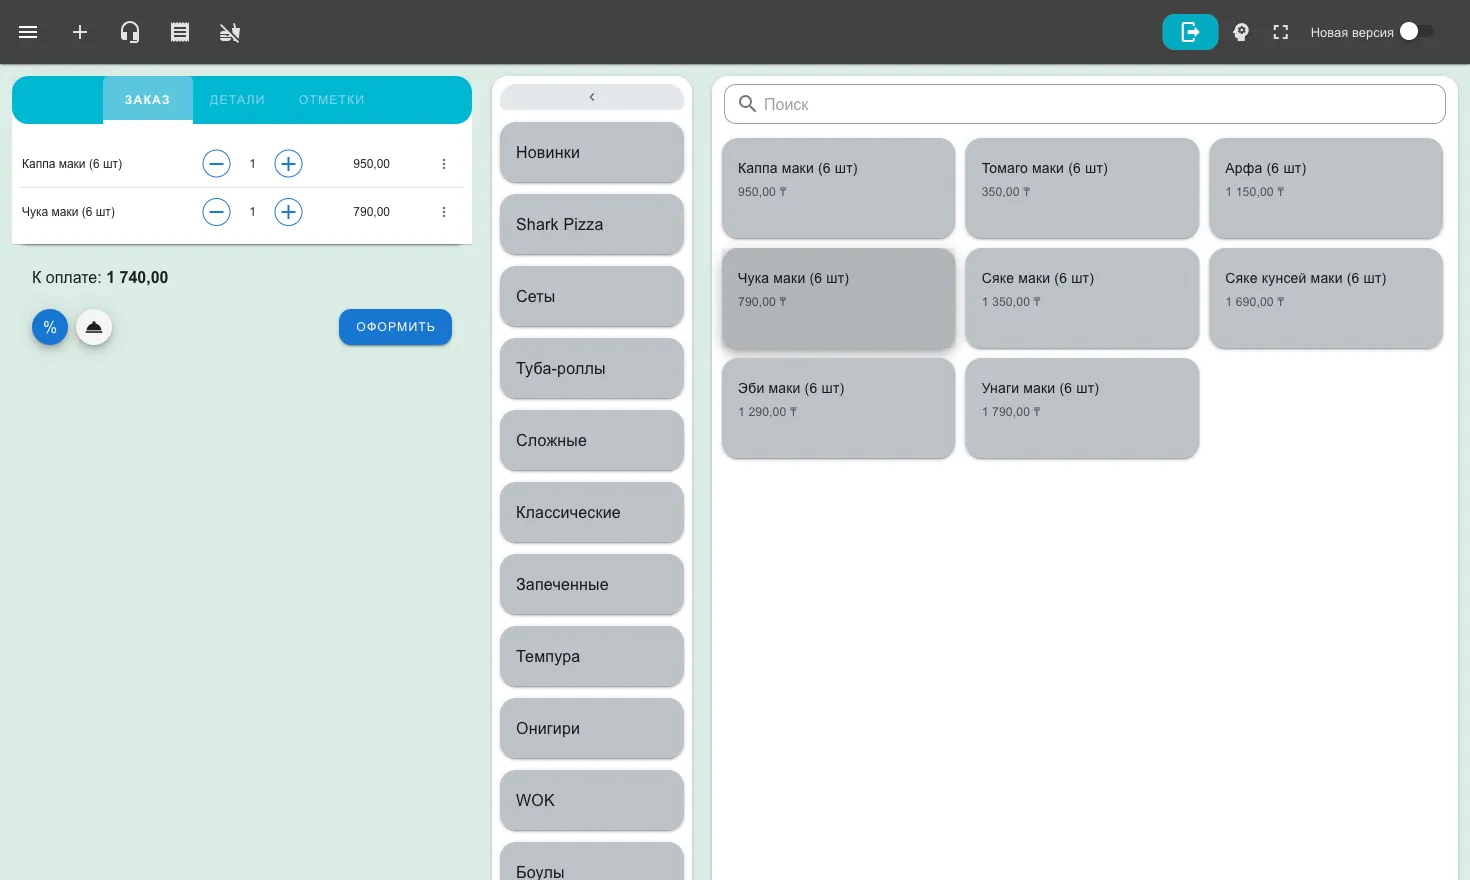Open the Темпура category

(x=592, y=656)
